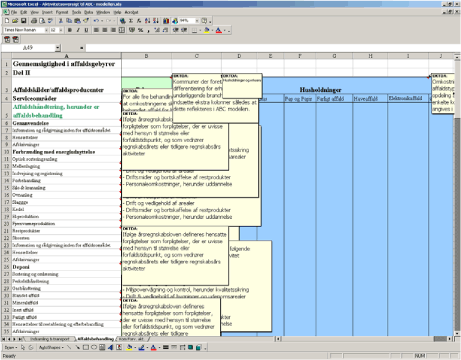Screen dimensions: 461x360
Task: Open the zoom percentage dropdown
Action: [197, 21]
